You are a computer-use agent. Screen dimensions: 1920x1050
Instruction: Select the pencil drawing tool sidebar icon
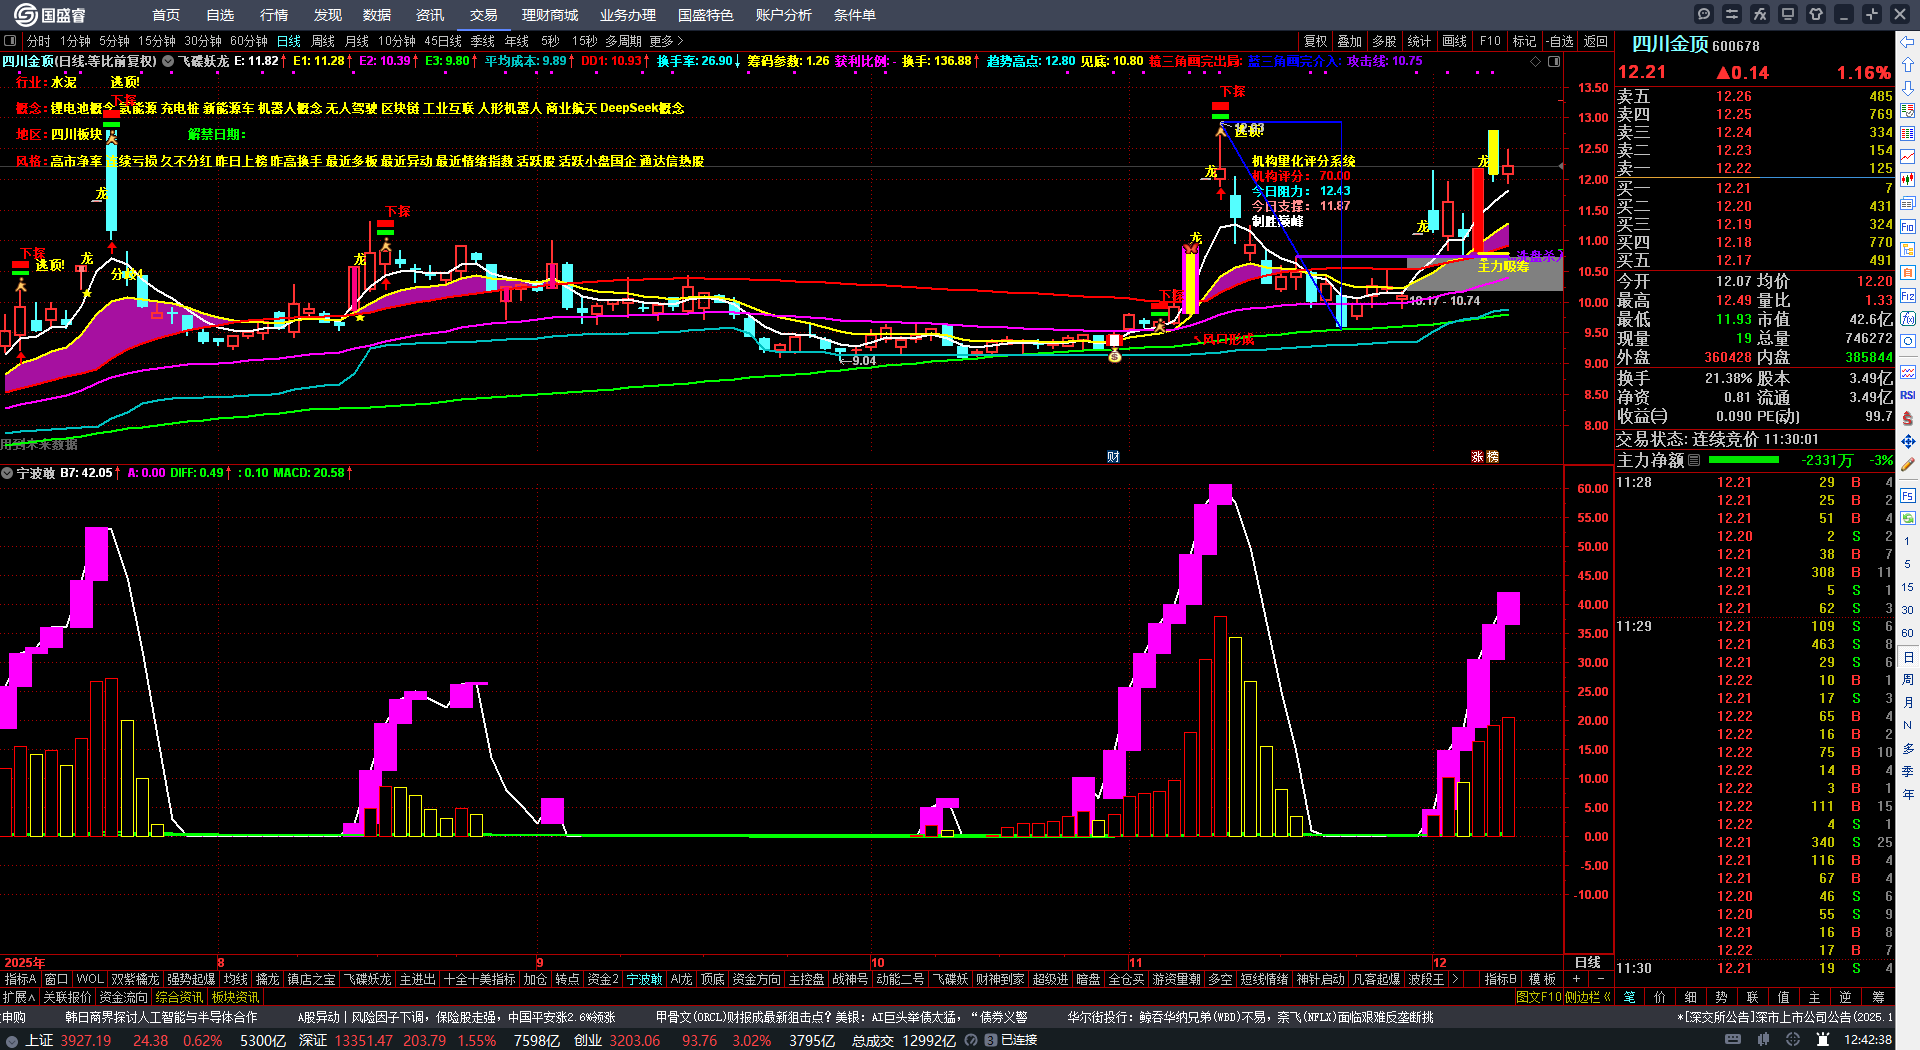(x=1908, y=464)
